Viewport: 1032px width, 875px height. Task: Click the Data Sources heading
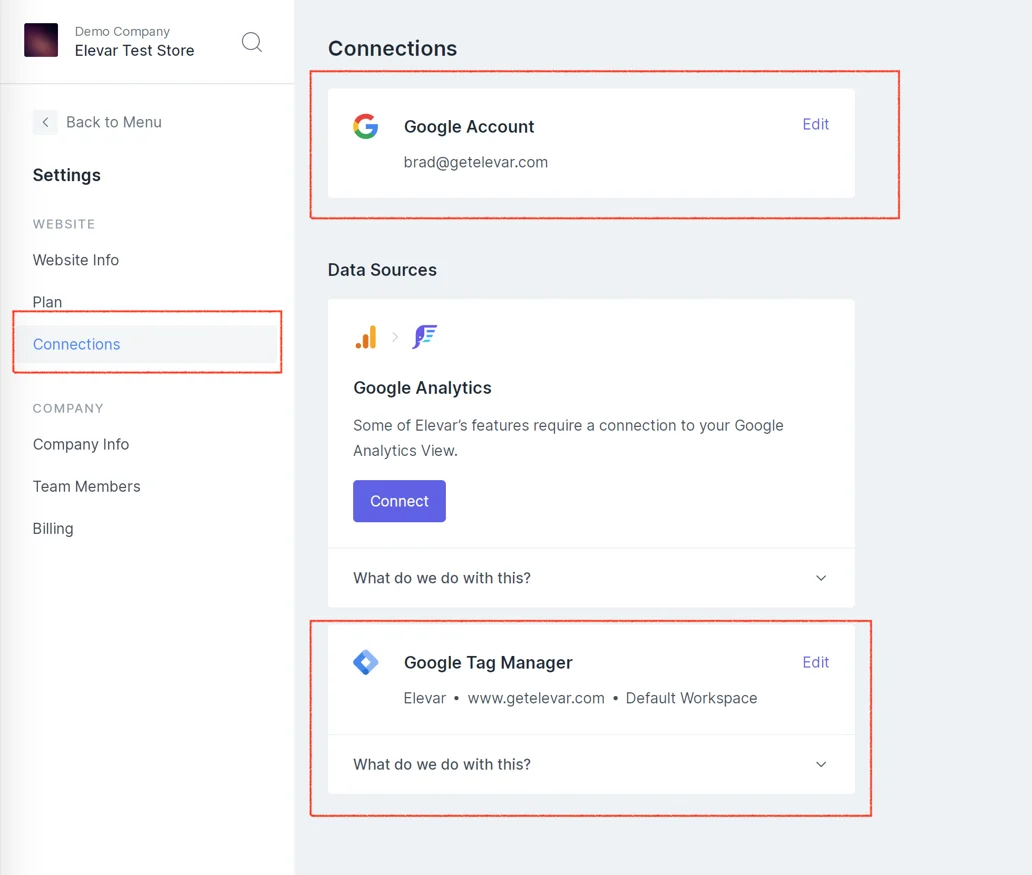point(382,270)
